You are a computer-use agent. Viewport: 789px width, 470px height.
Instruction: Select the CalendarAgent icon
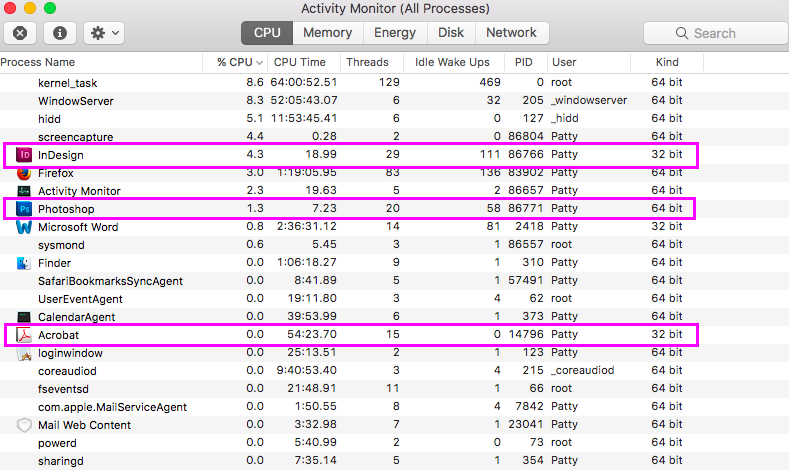[24, 317]
